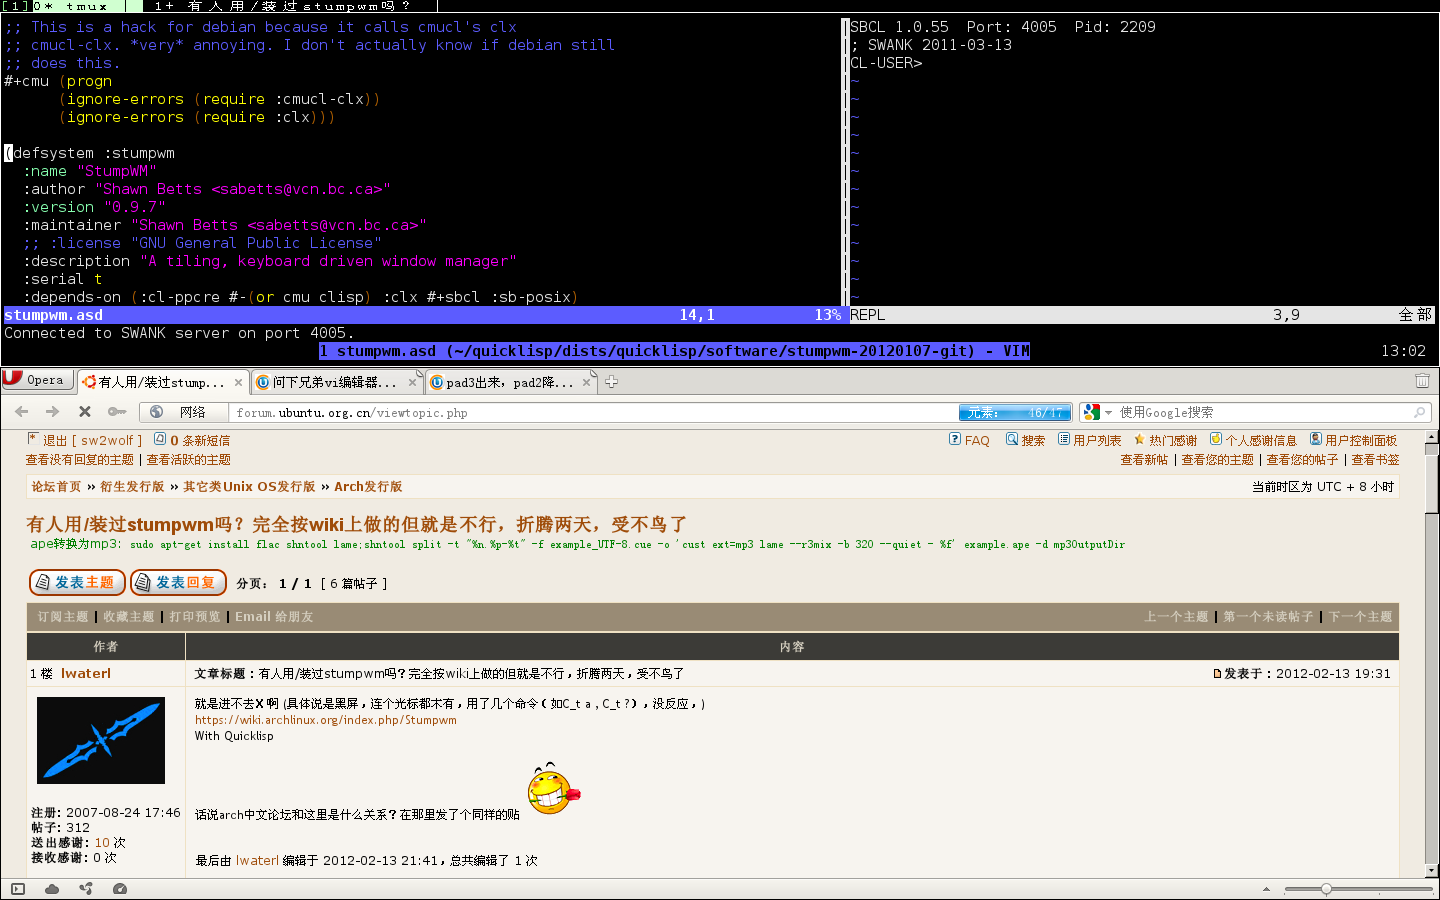
Task: Open the 0 new private messages link
Action: 200,440
